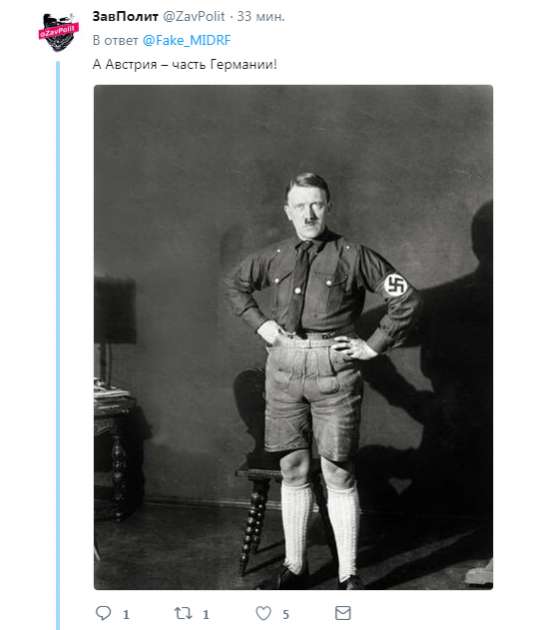Click retweet count beside the retweet arrows
This screenshot has width=557, height=630.
coord(206,614)
